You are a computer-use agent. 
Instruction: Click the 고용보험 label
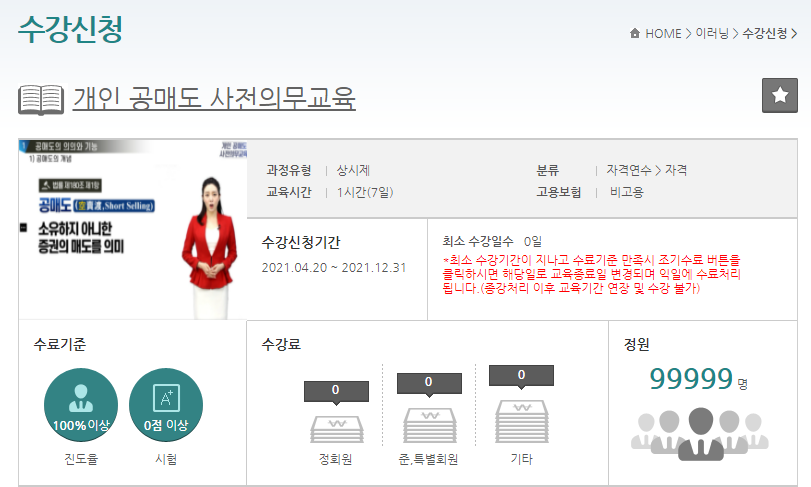point(559,192)
